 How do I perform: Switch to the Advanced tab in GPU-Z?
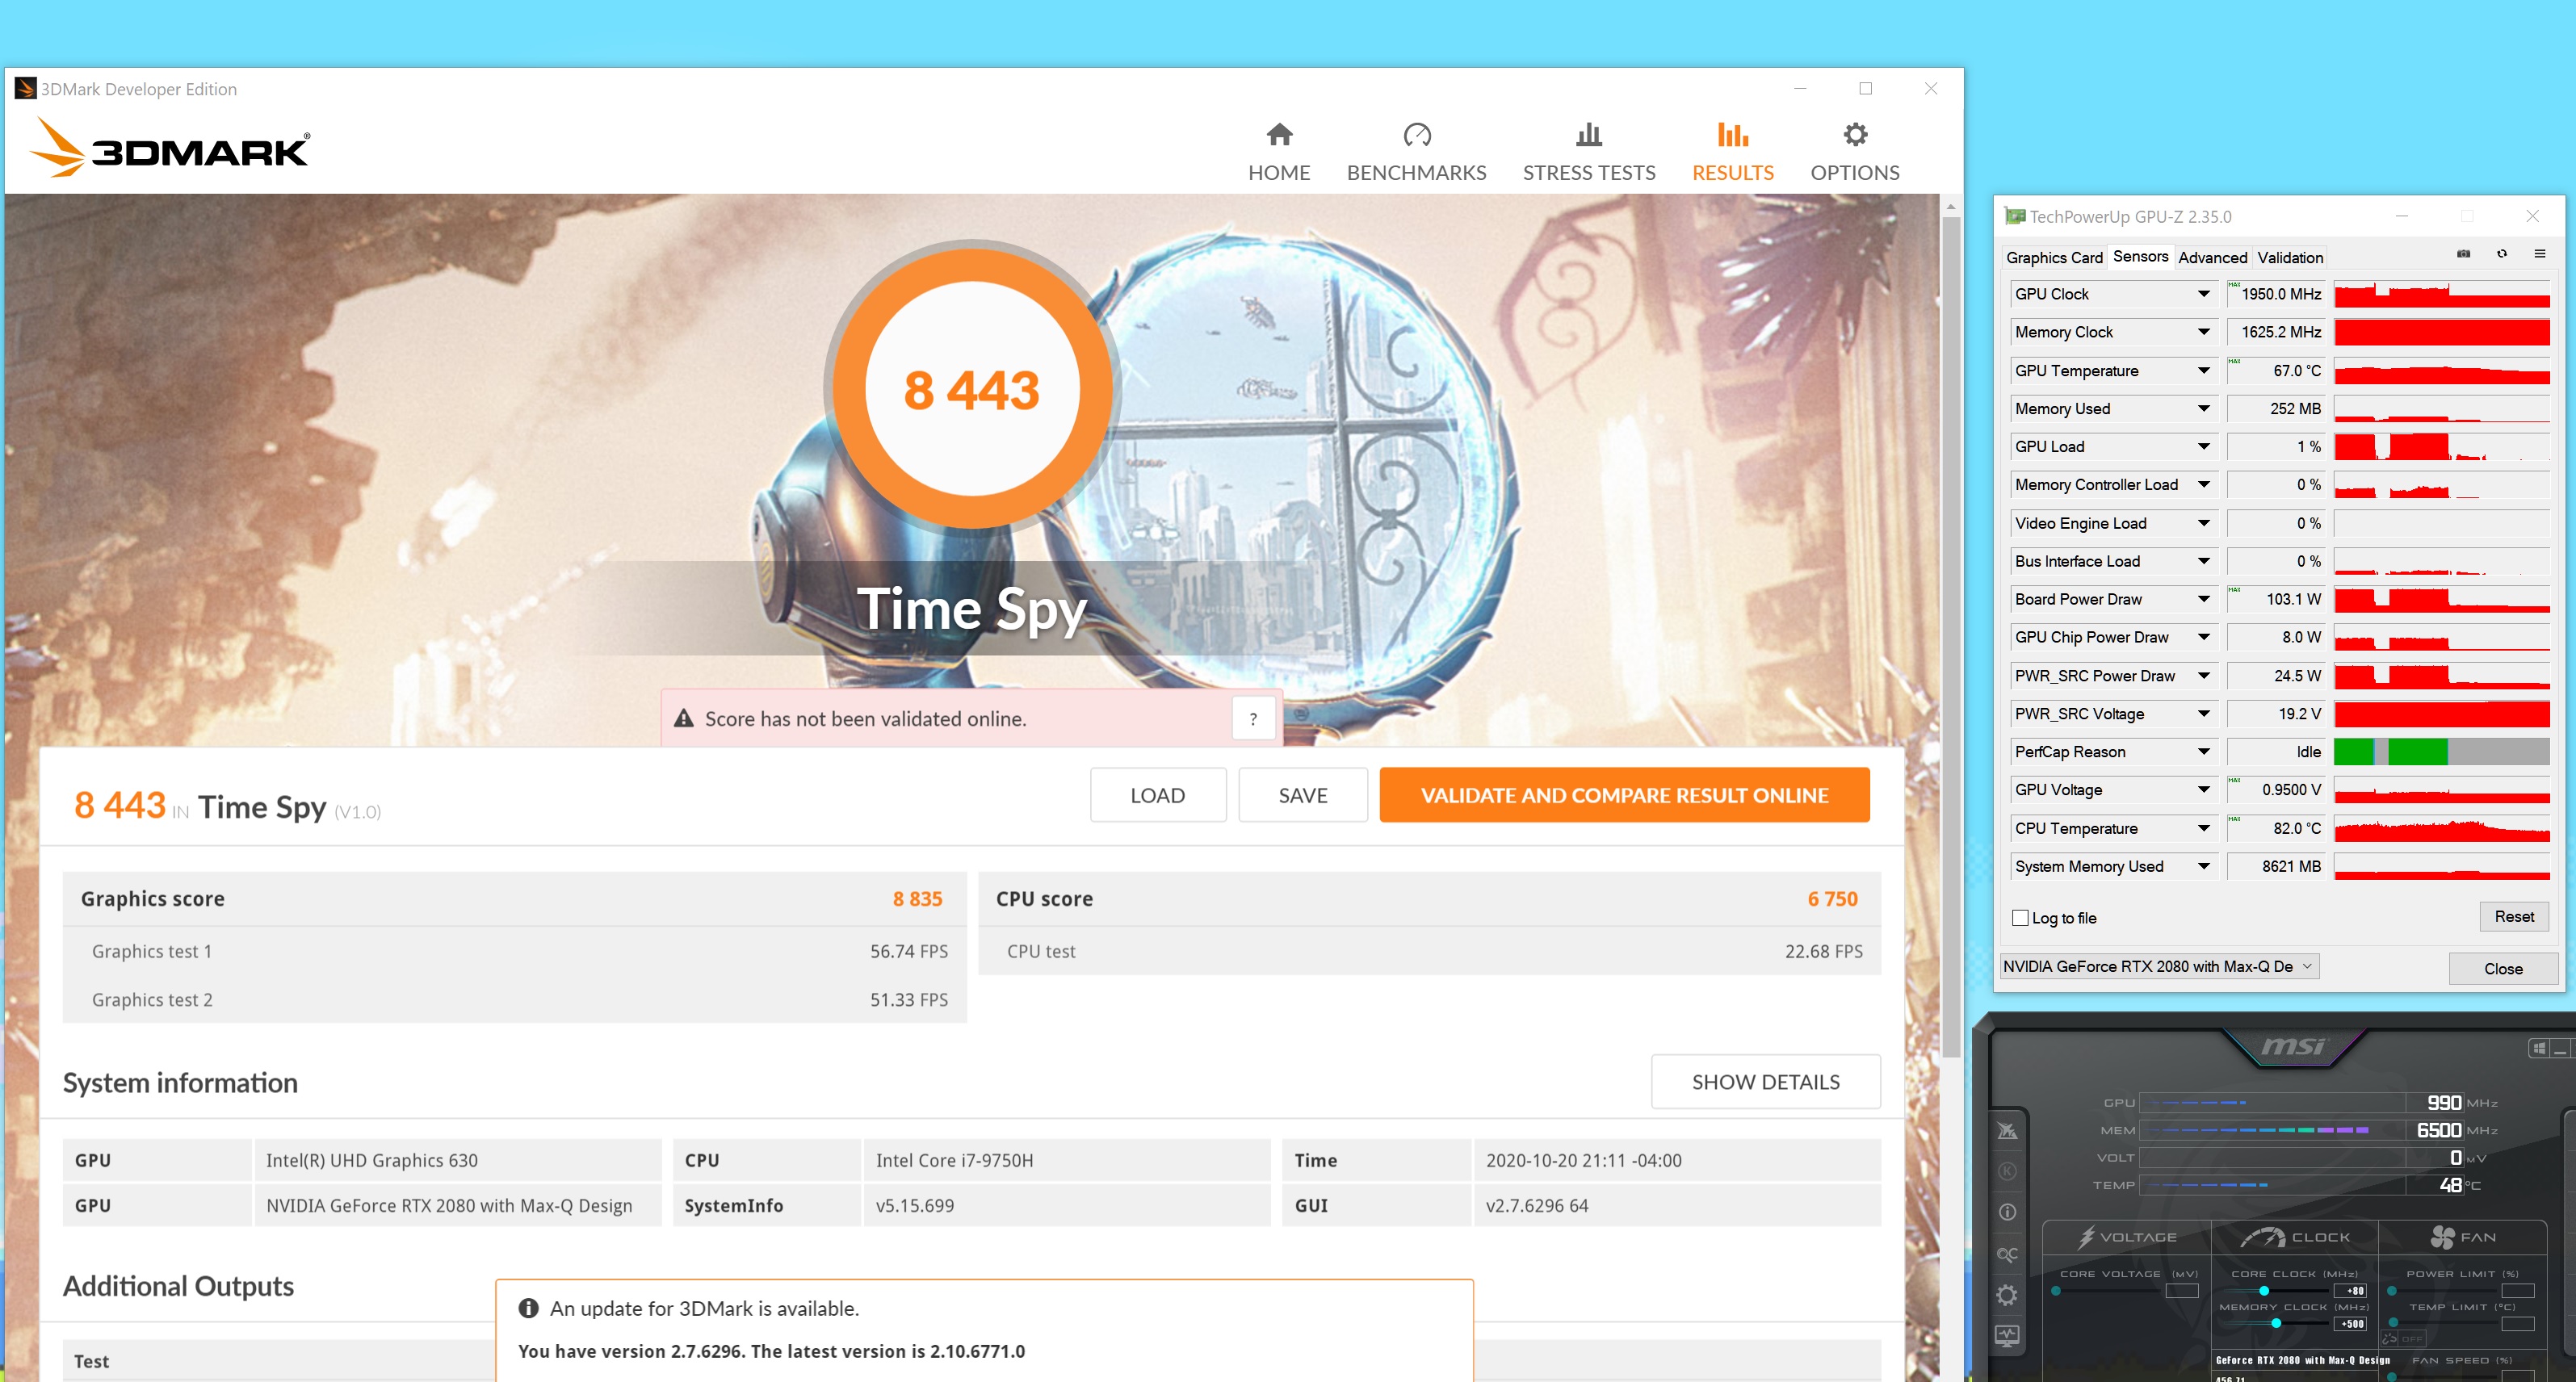pos(2212,257)
